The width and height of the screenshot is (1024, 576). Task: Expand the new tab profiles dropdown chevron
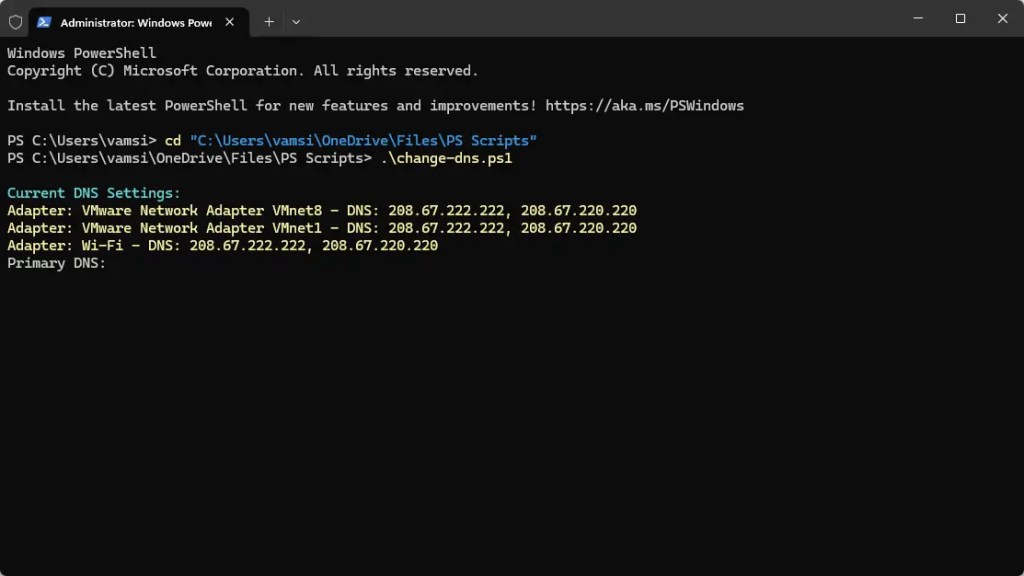tap(296, 22)
